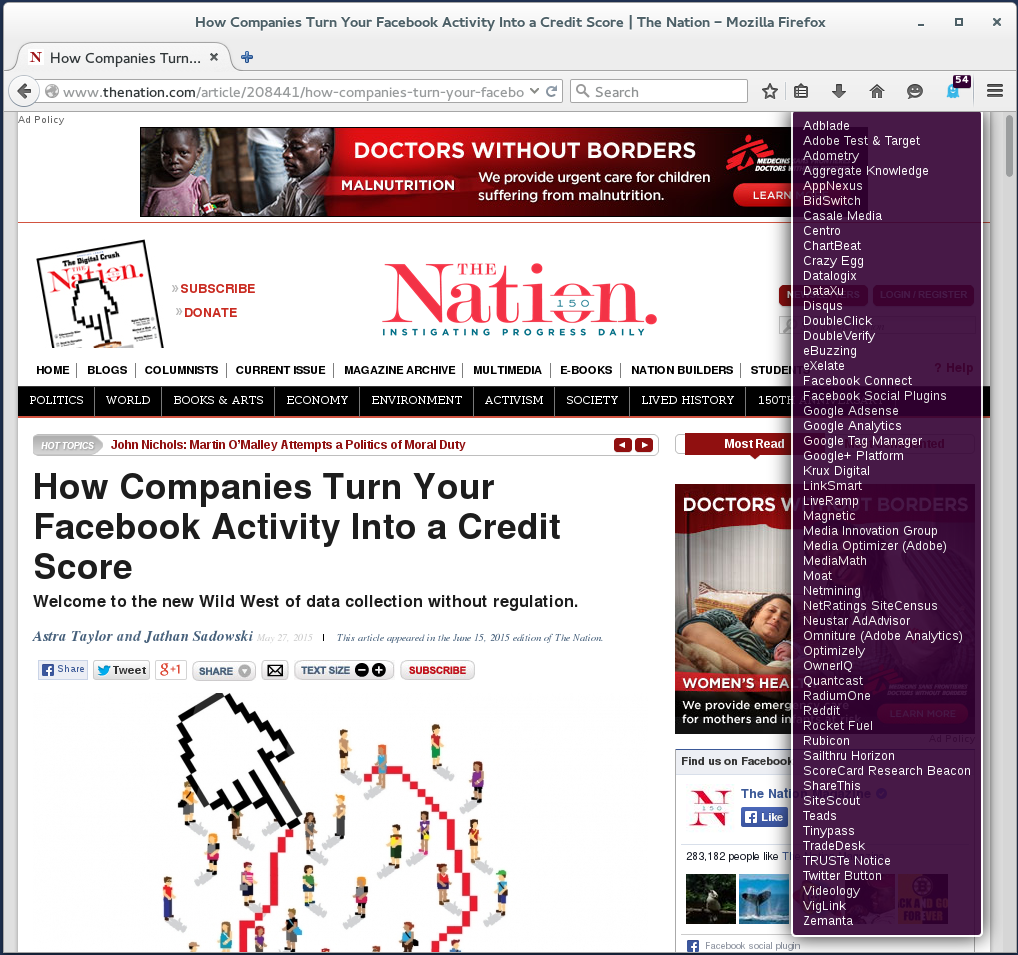Open the downloads arrow icon
1018x955 pixels.
[839, 92]
